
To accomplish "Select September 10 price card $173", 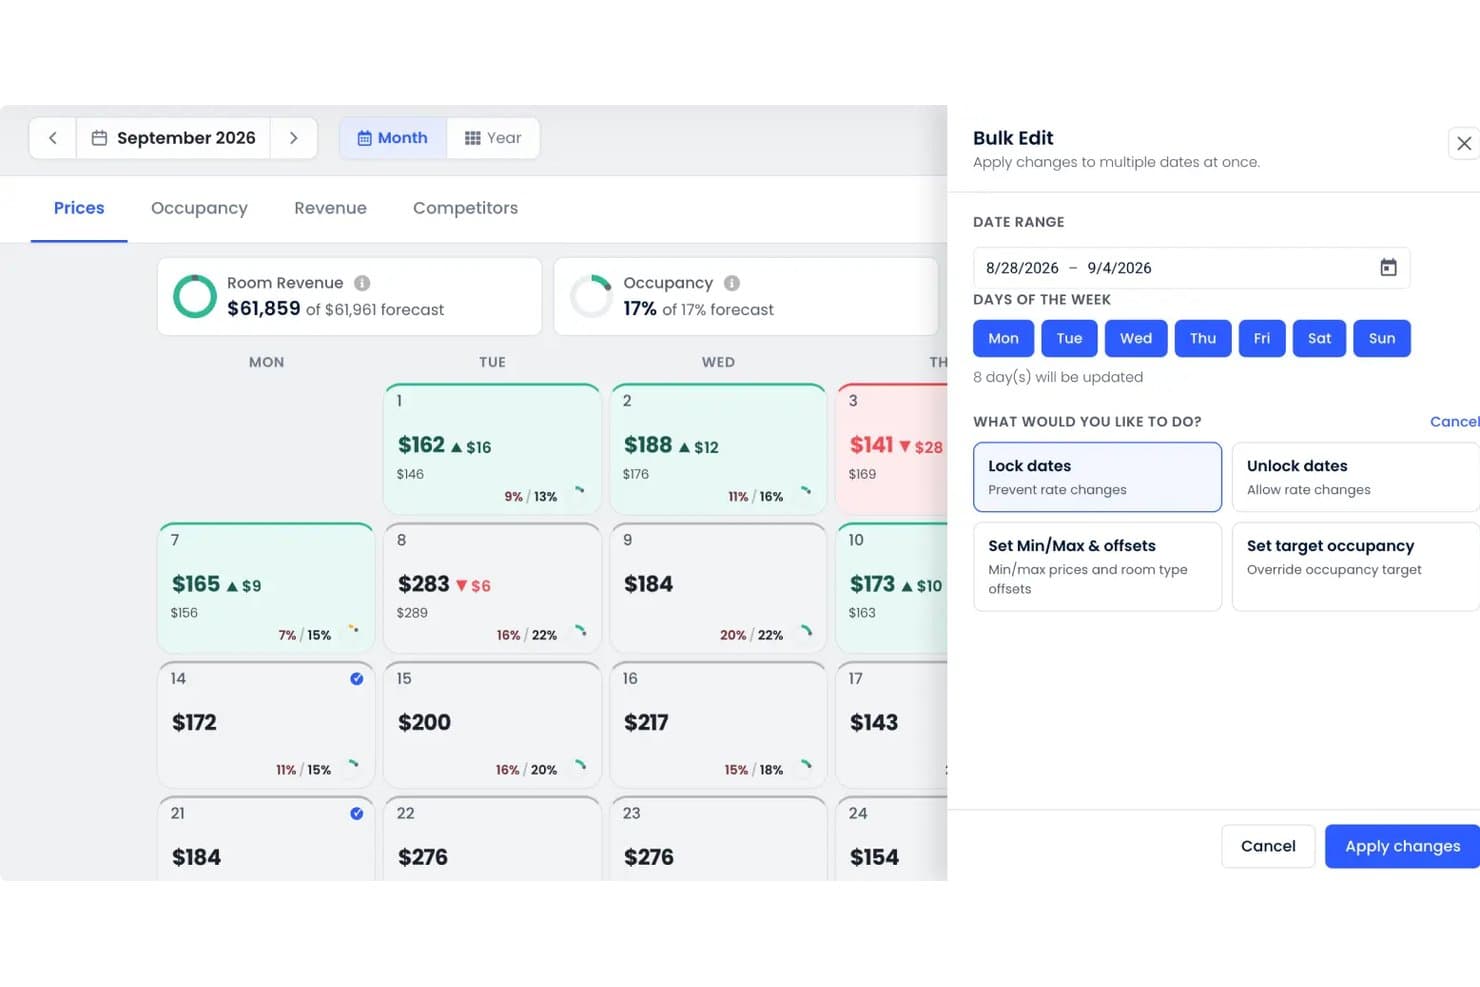I will (892, 588).
